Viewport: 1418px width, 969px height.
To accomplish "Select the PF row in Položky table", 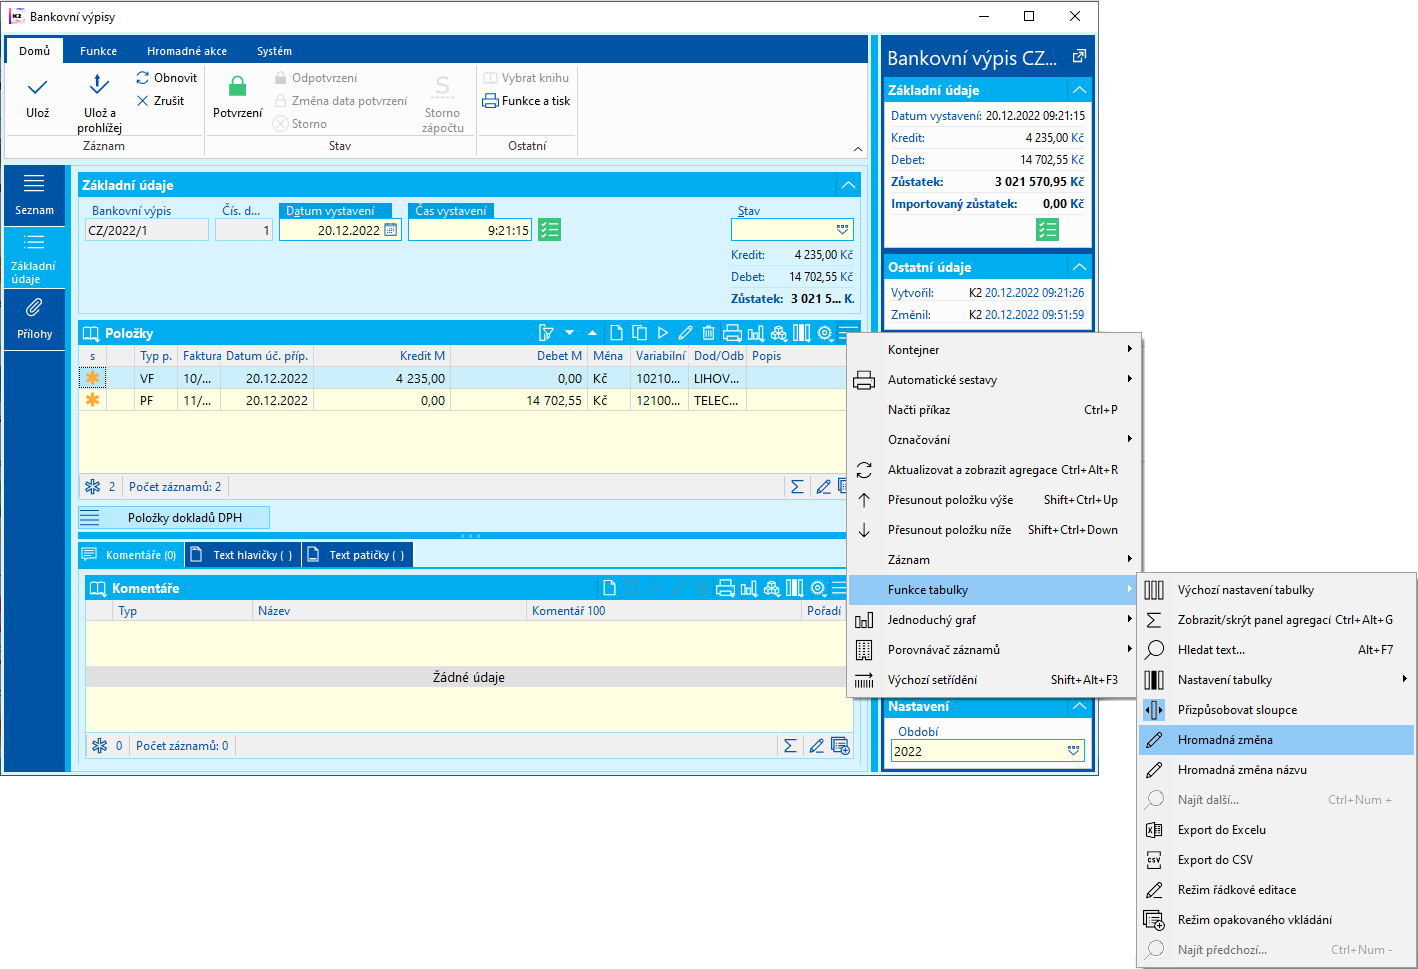I will click(462, 401).
